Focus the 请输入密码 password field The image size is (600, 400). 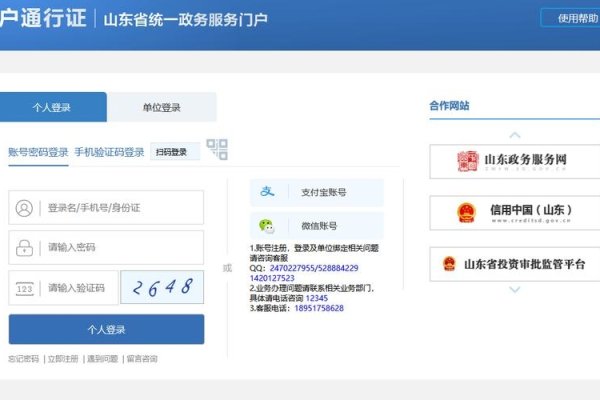[106, 247]
